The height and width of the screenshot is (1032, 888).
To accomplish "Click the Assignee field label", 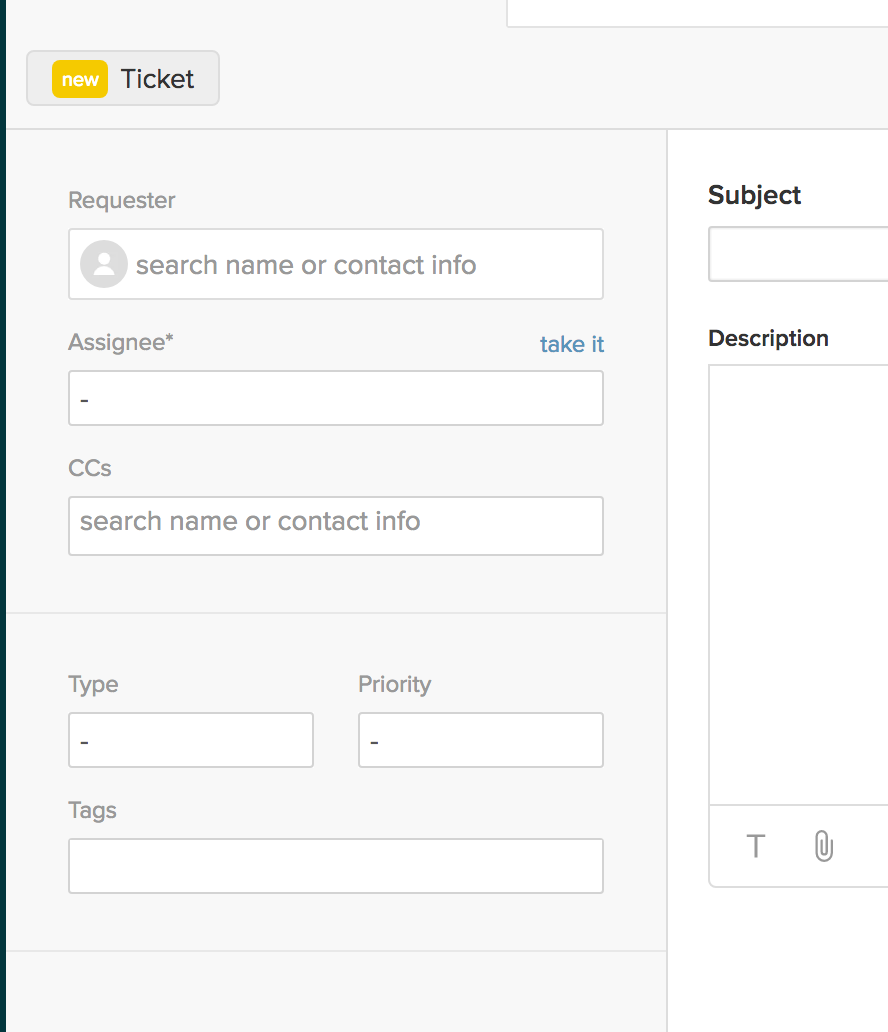I will 121,342.
